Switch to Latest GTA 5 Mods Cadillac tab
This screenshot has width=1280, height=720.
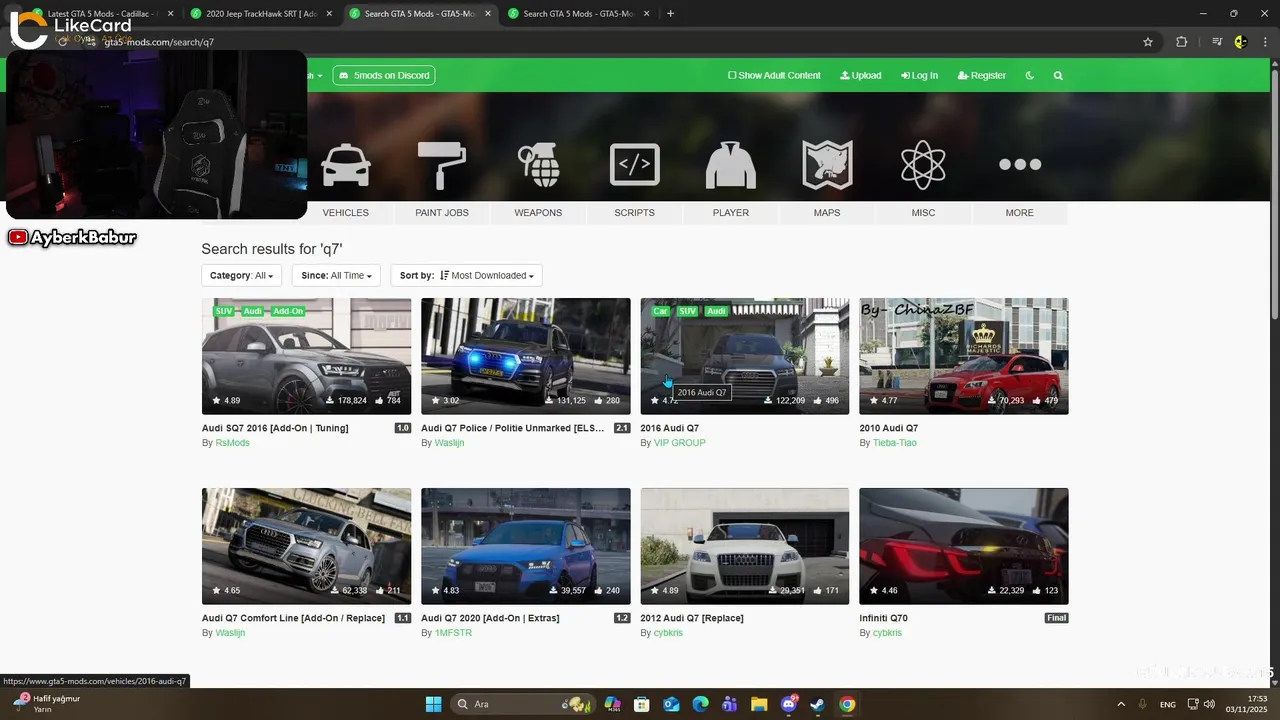coord(99,14)
